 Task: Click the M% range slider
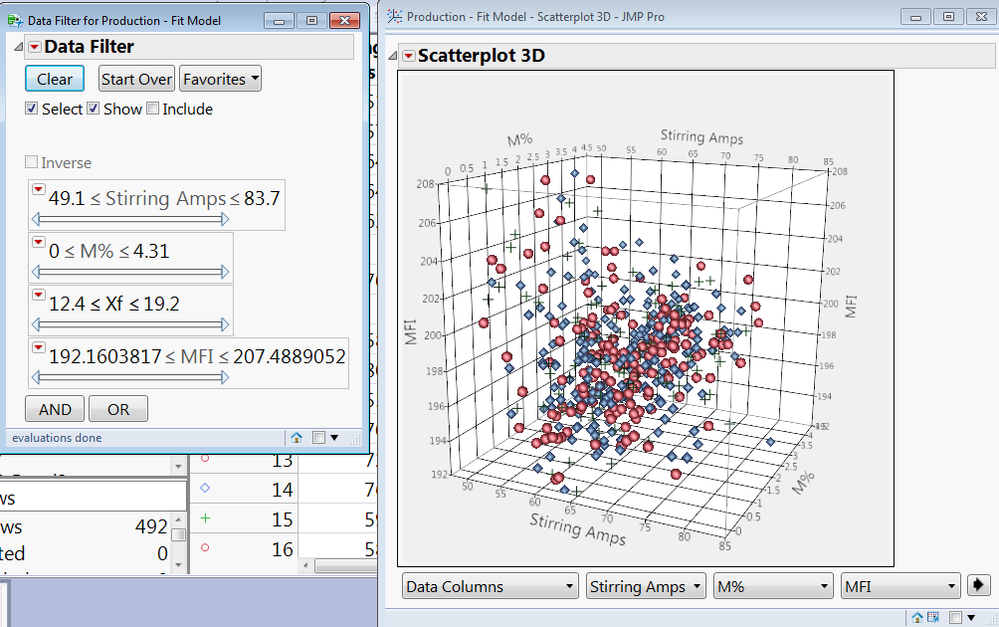(131, 272)
